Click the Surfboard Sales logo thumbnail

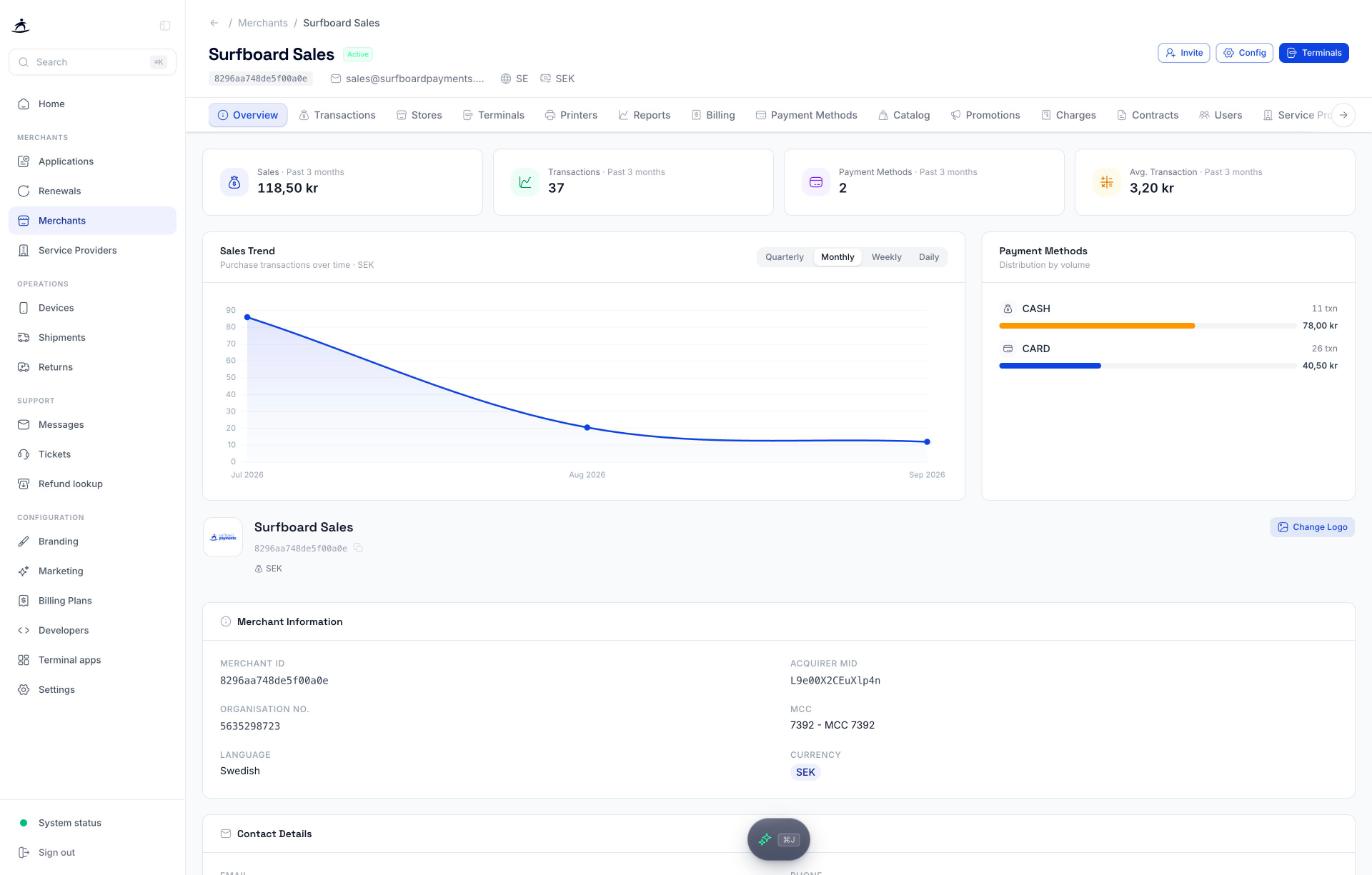point(223,537)
